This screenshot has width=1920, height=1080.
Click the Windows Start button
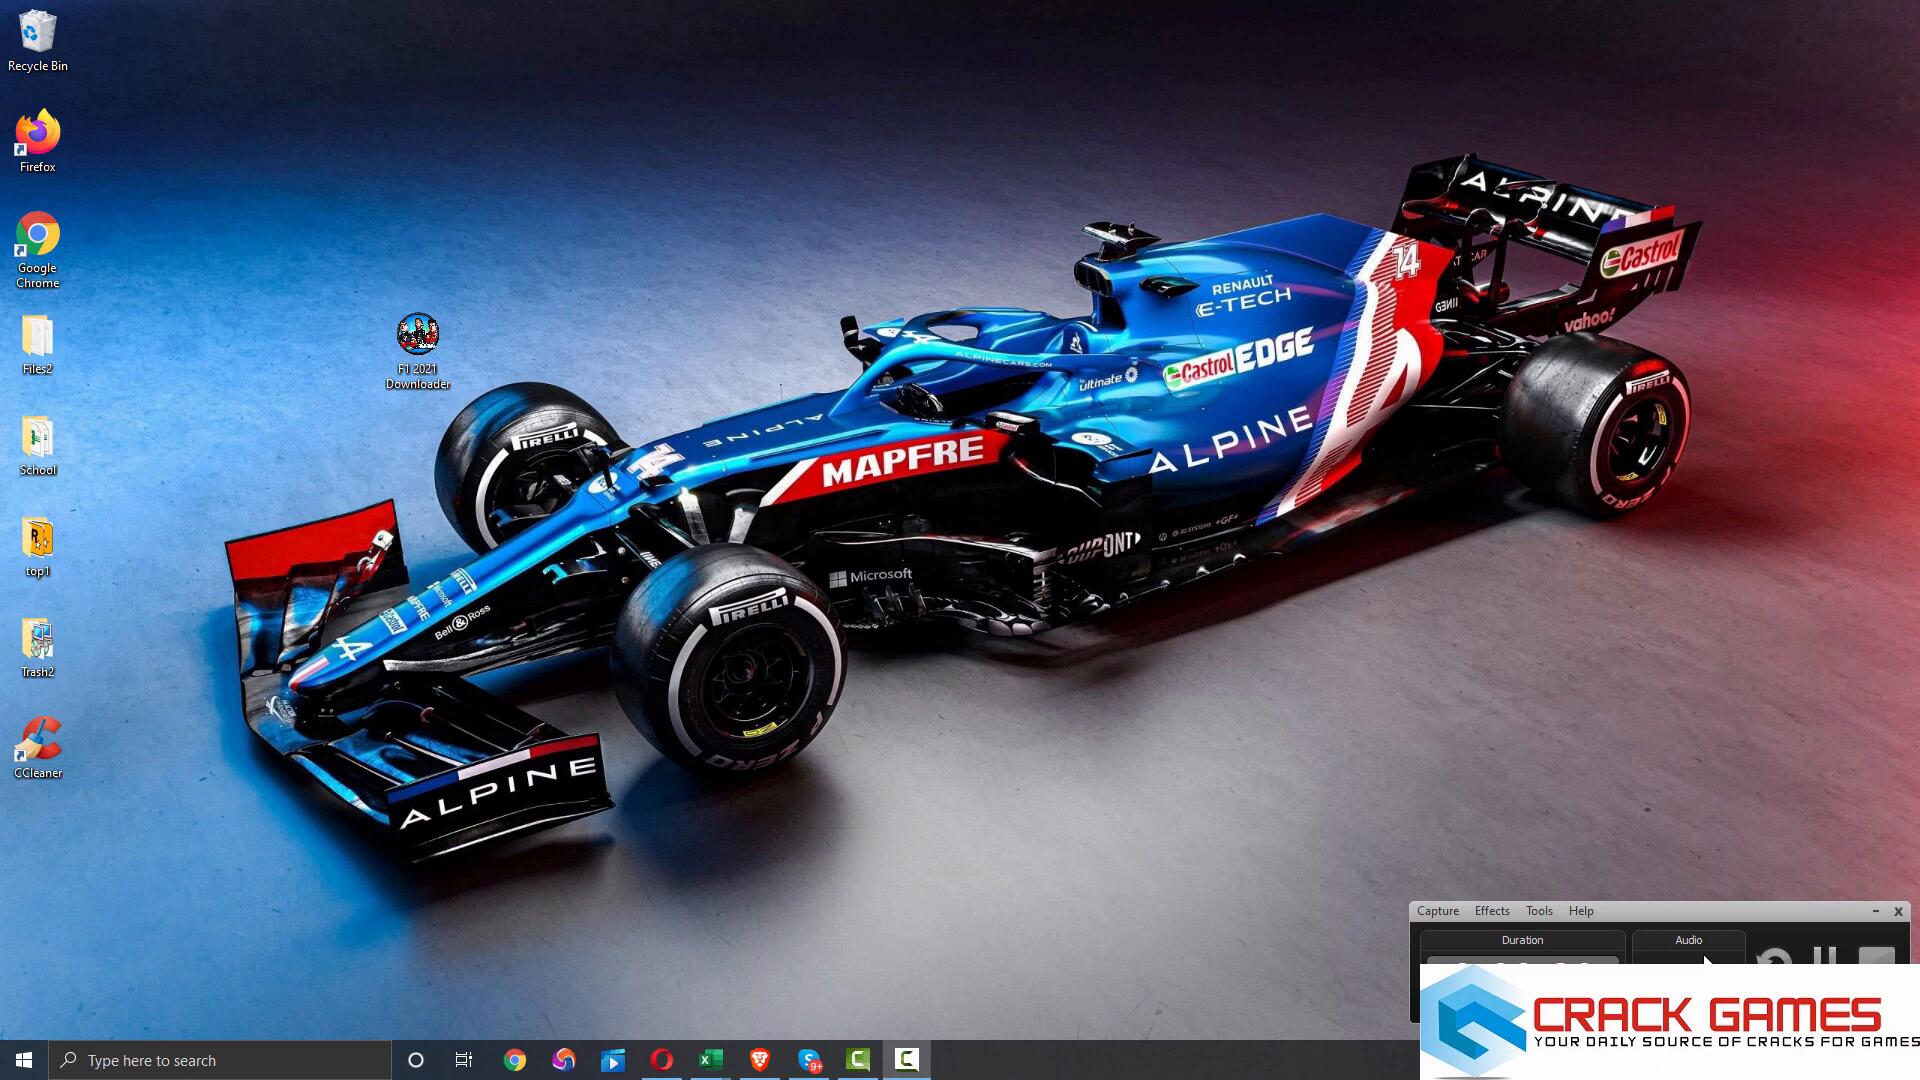point(24,1060)
